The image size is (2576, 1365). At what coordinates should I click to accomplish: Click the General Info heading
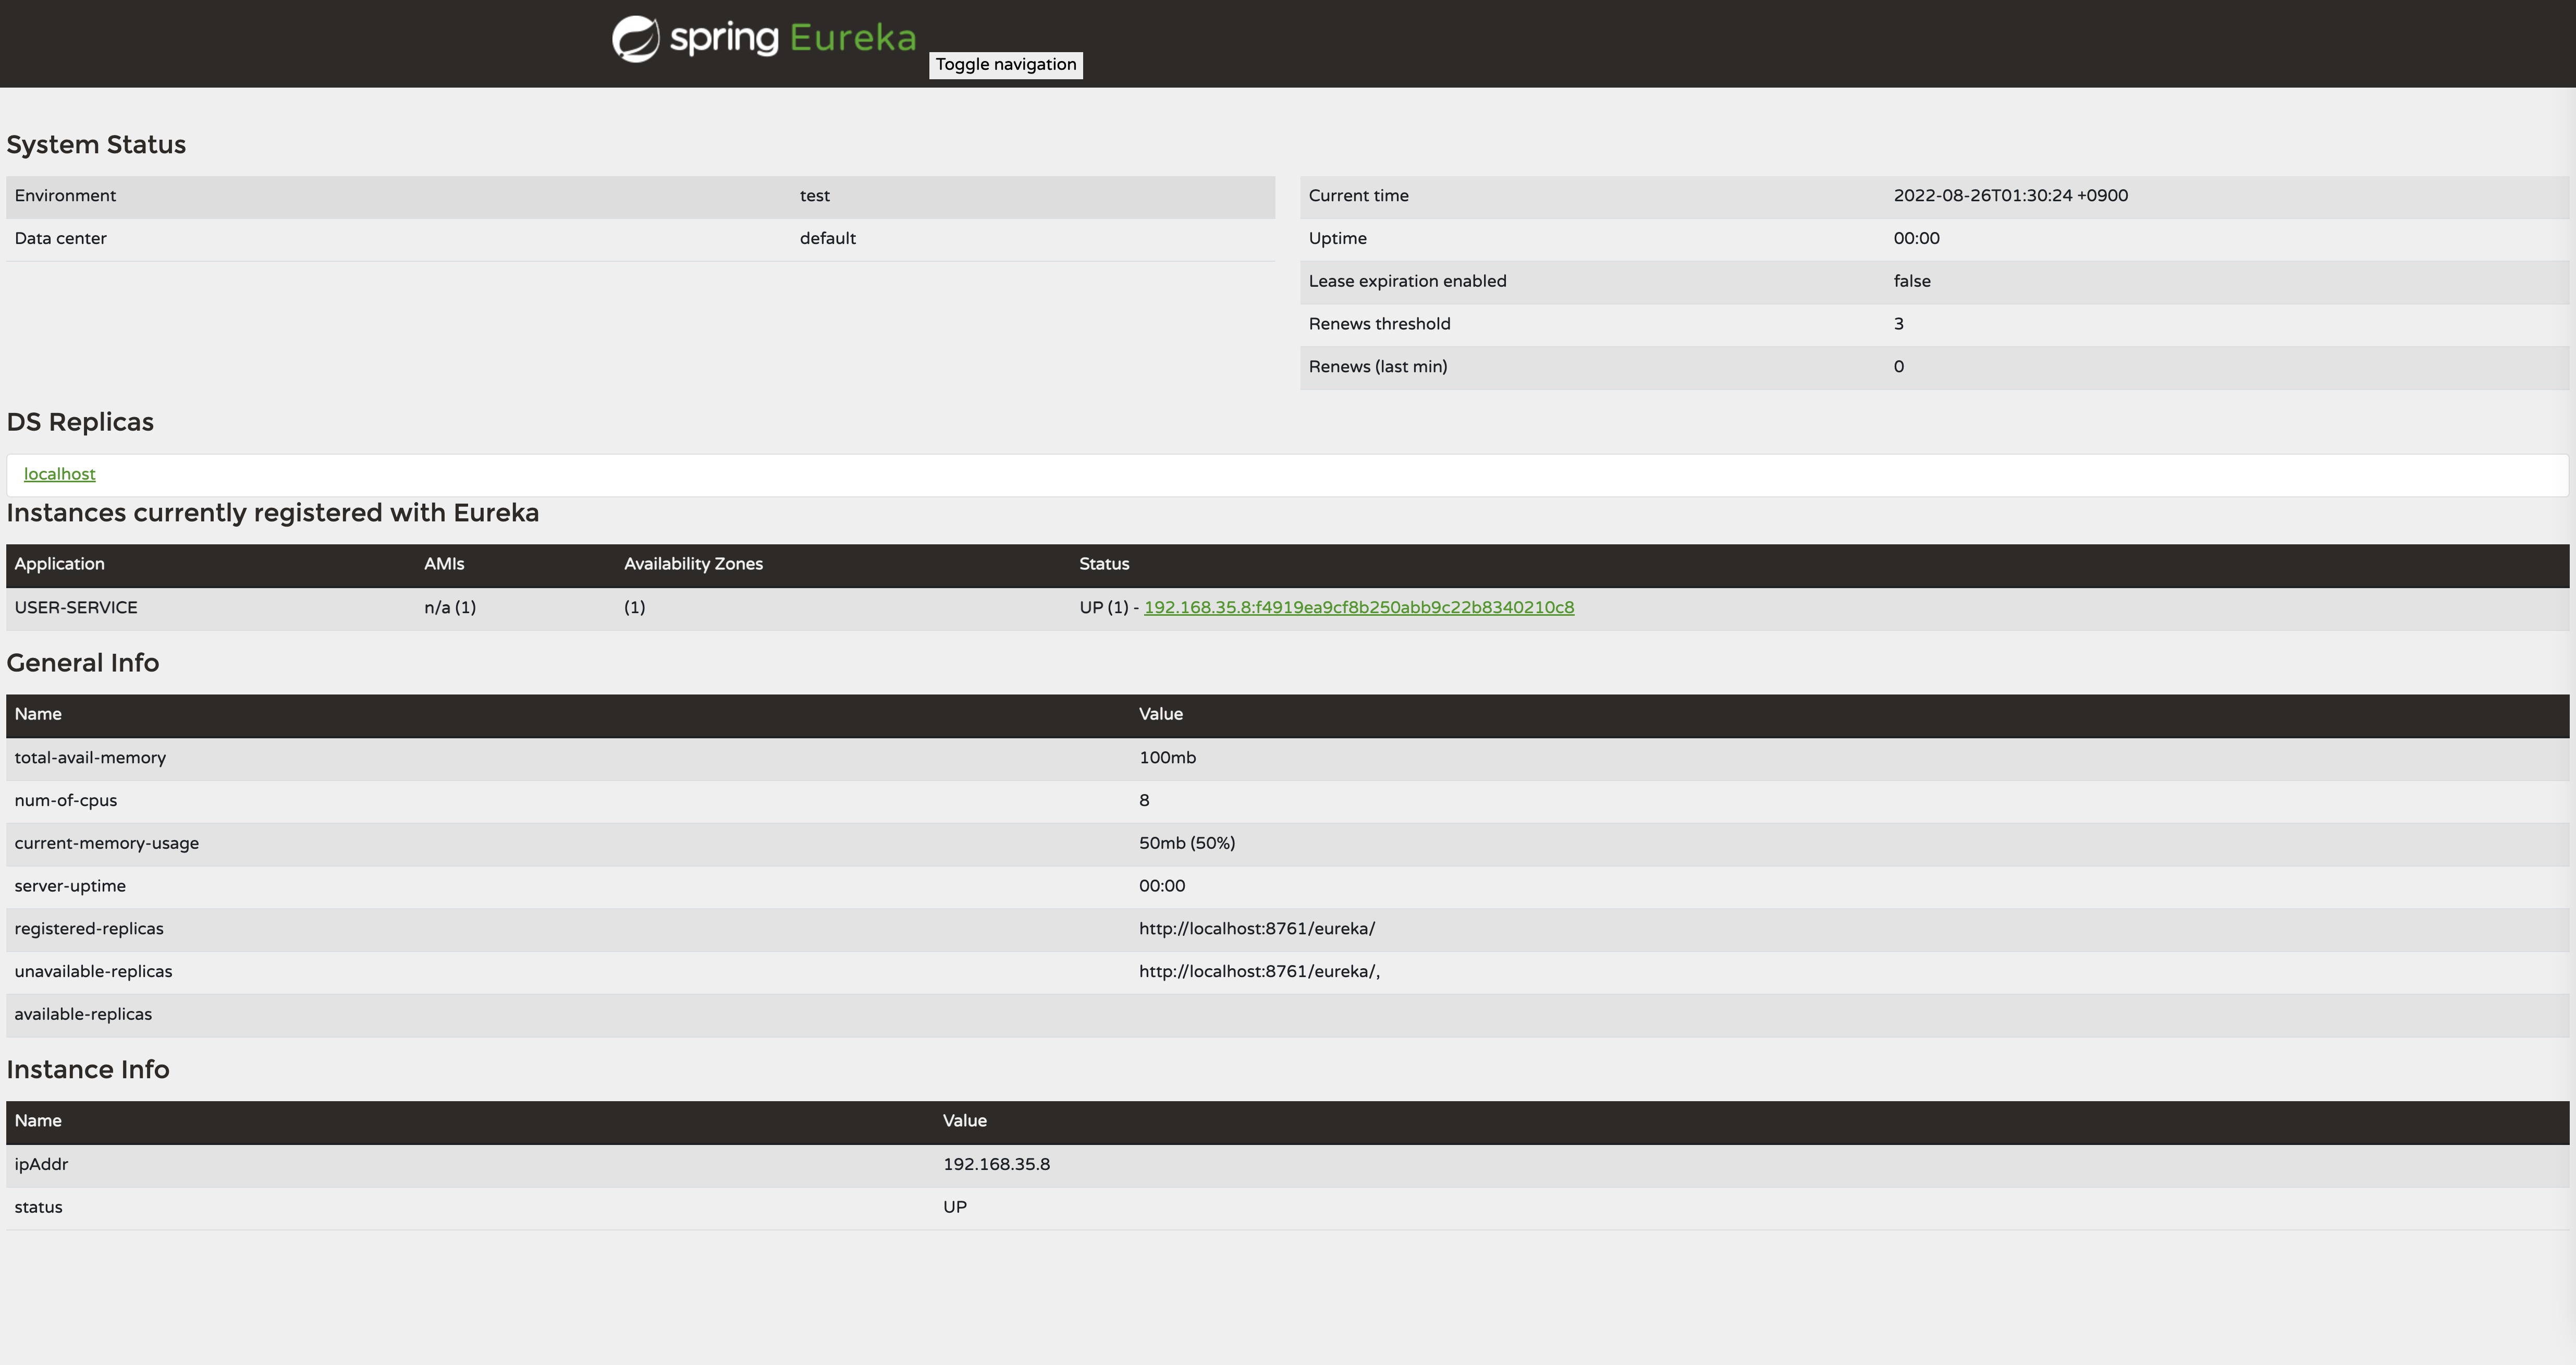(83, 663)
